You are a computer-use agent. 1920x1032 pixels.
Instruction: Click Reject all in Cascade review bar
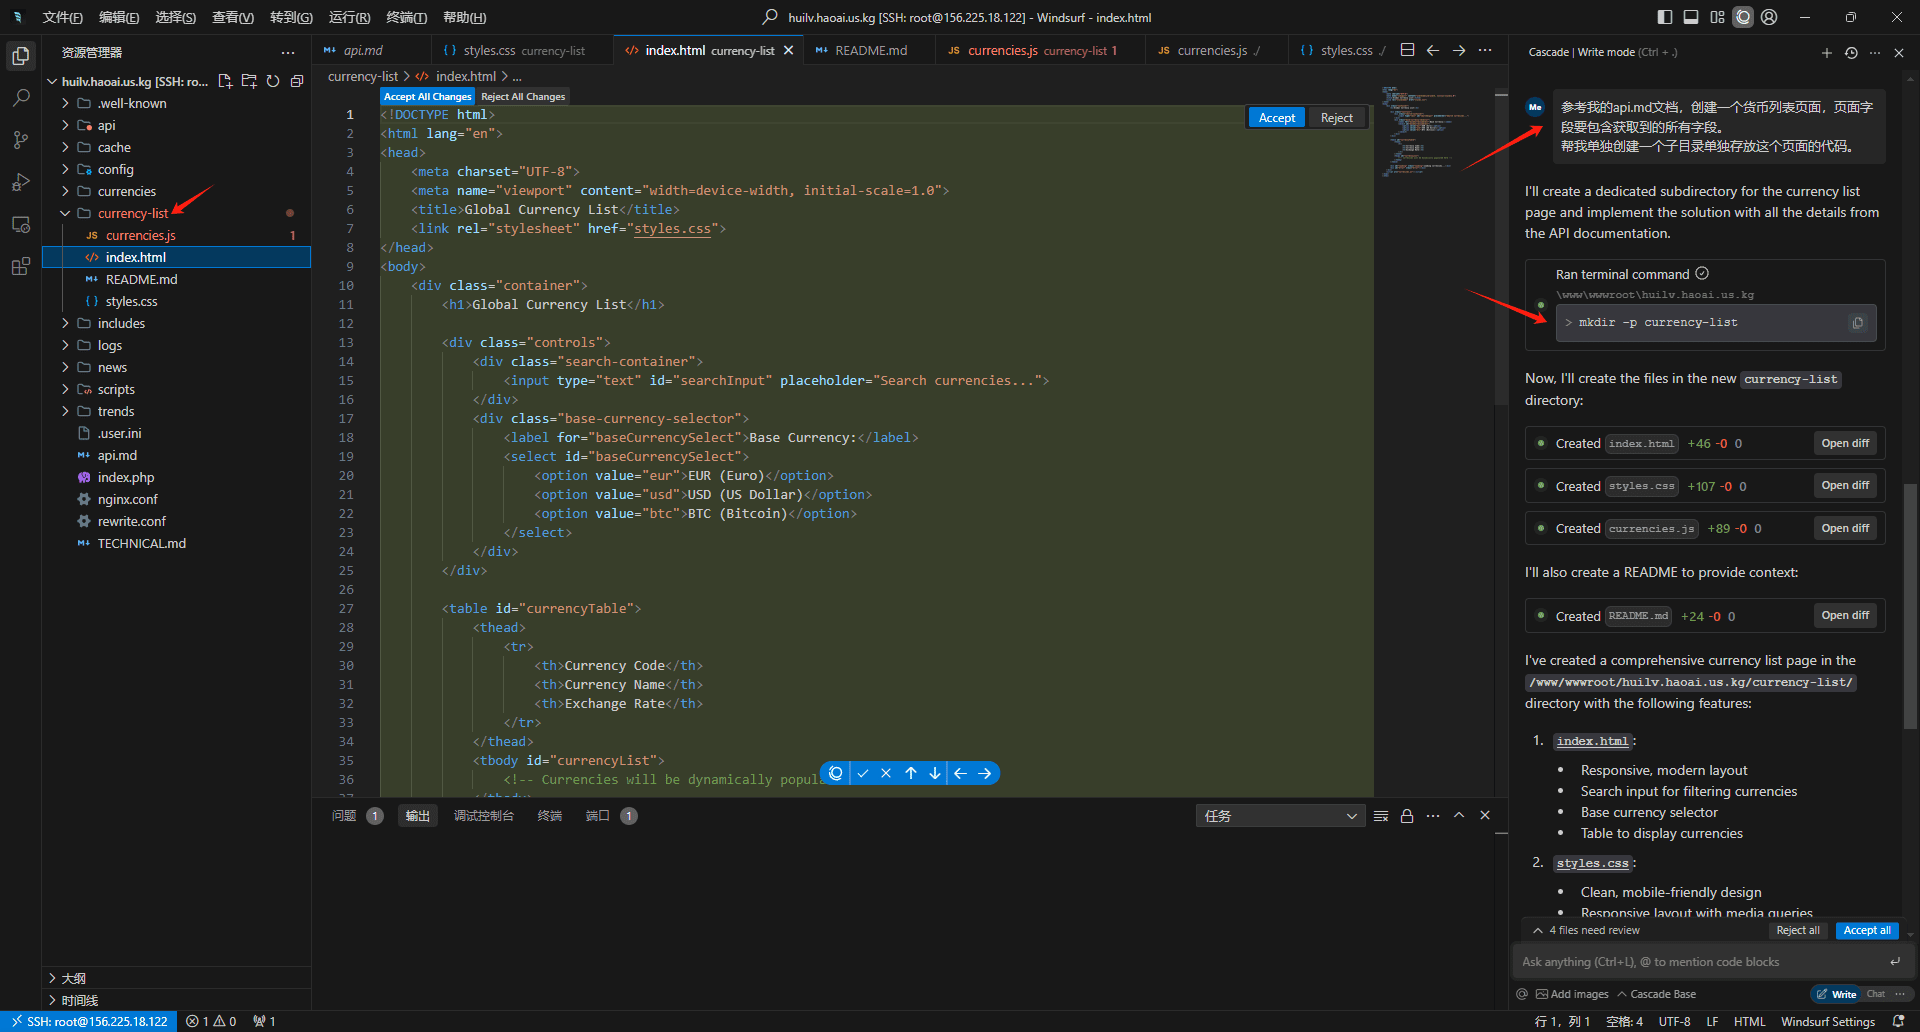click(1797, 930)
